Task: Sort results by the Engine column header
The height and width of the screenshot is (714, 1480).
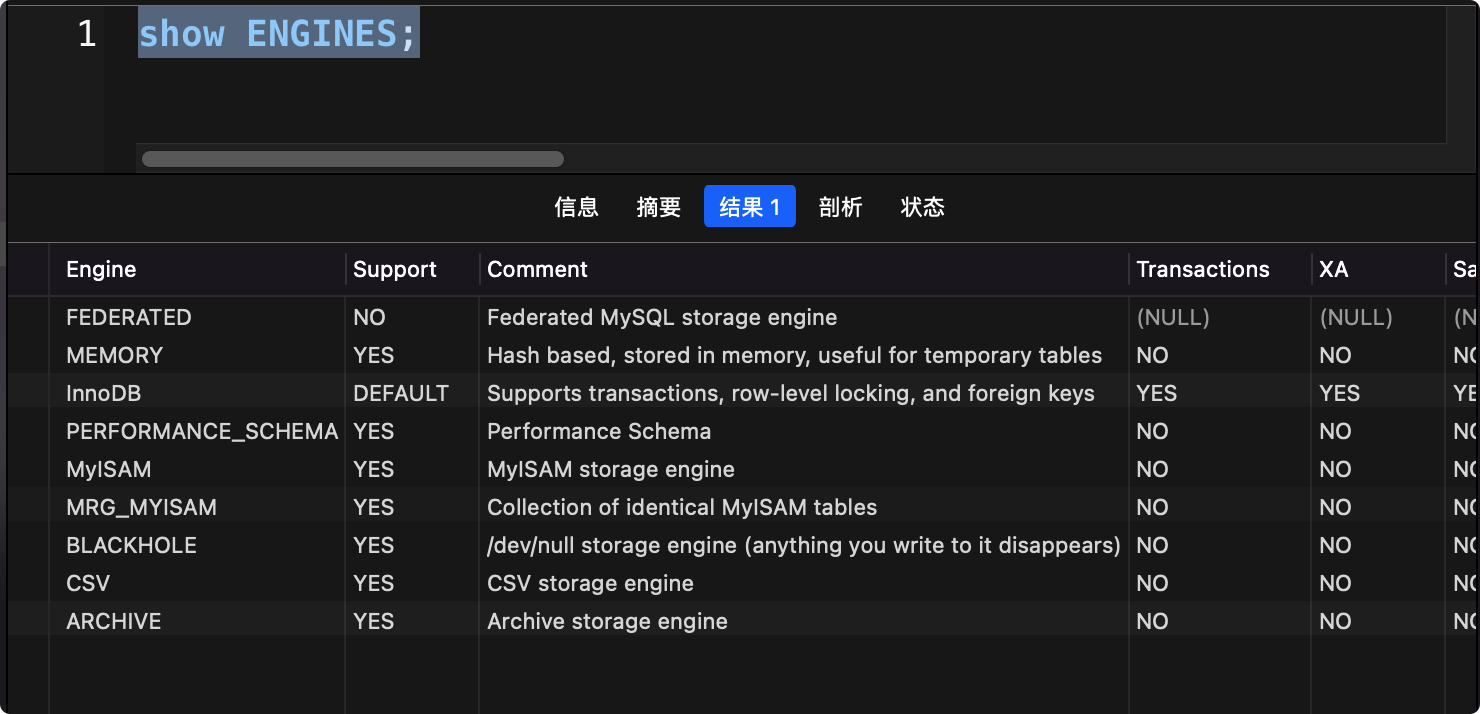Action: coord(100,269)
